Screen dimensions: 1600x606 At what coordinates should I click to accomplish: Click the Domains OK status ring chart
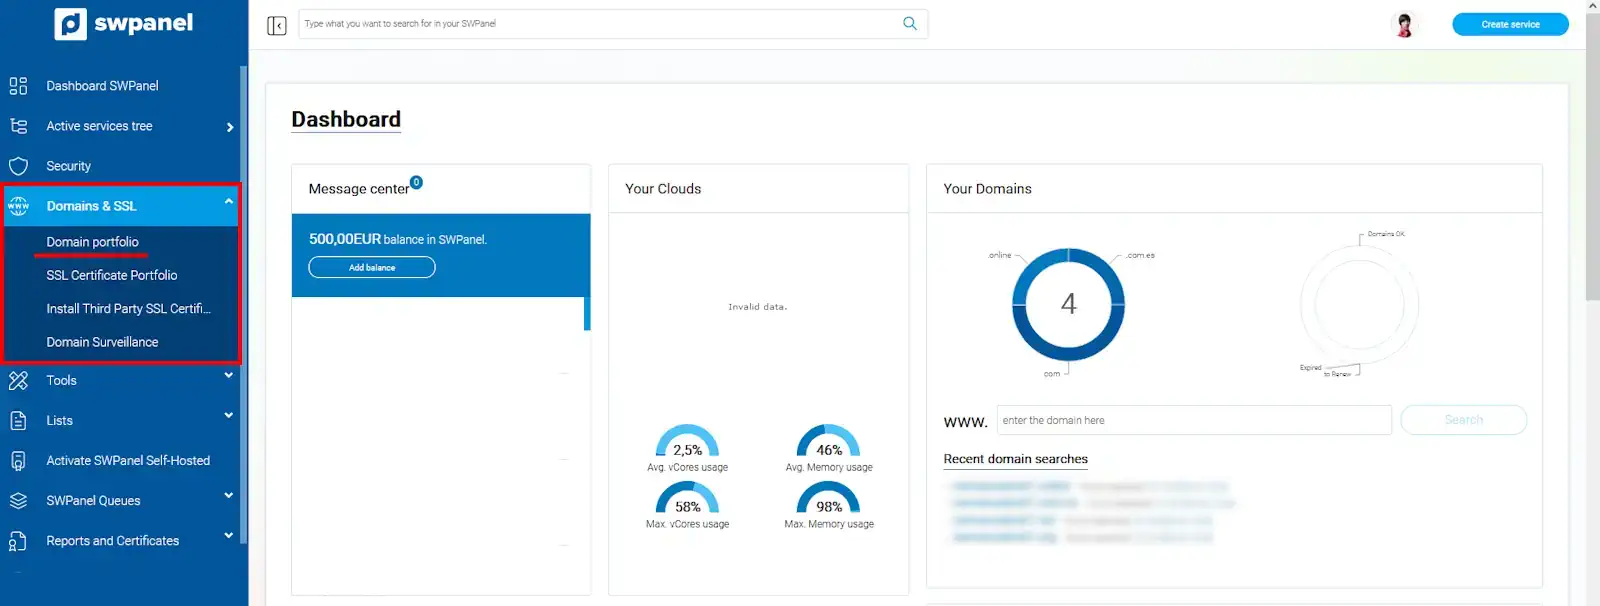1359,304
